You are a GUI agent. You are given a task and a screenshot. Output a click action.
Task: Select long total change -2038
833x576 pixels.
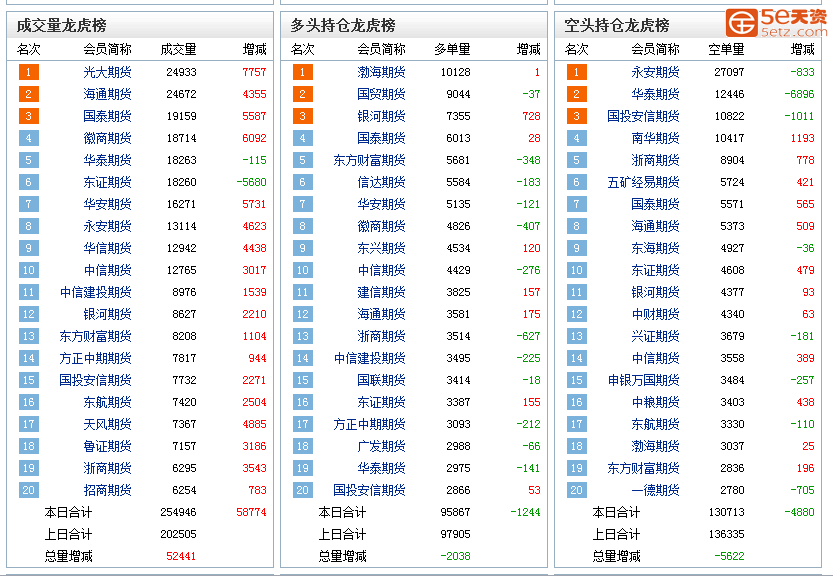[455, 556]
